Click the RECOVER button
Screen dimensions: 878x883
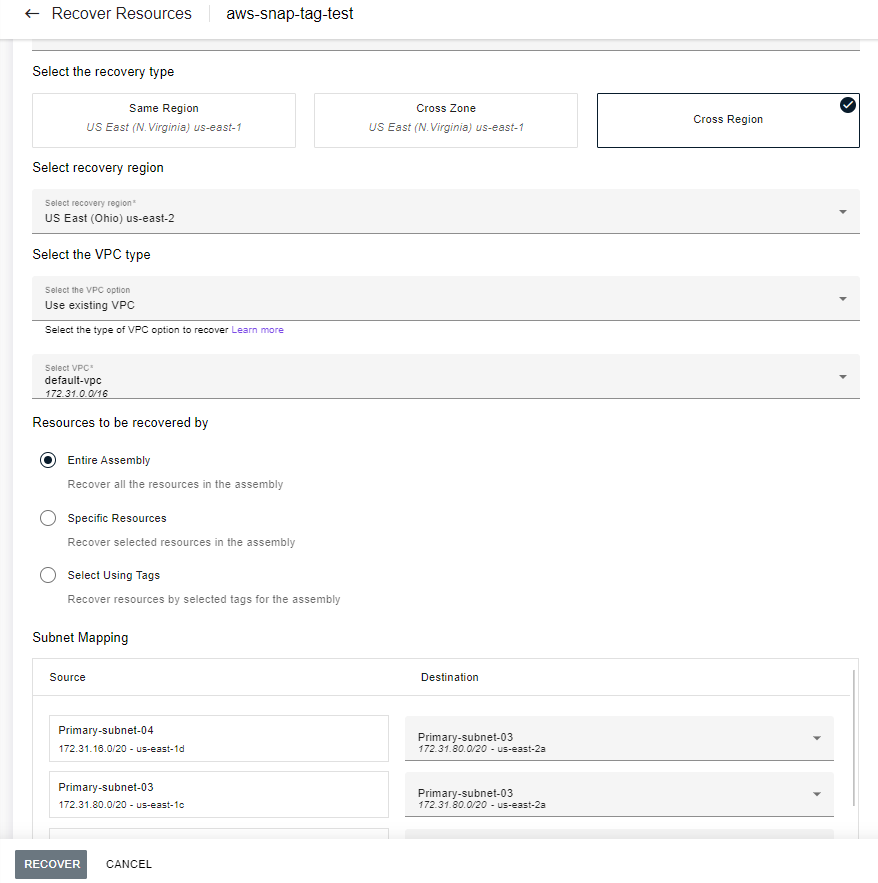50,864
